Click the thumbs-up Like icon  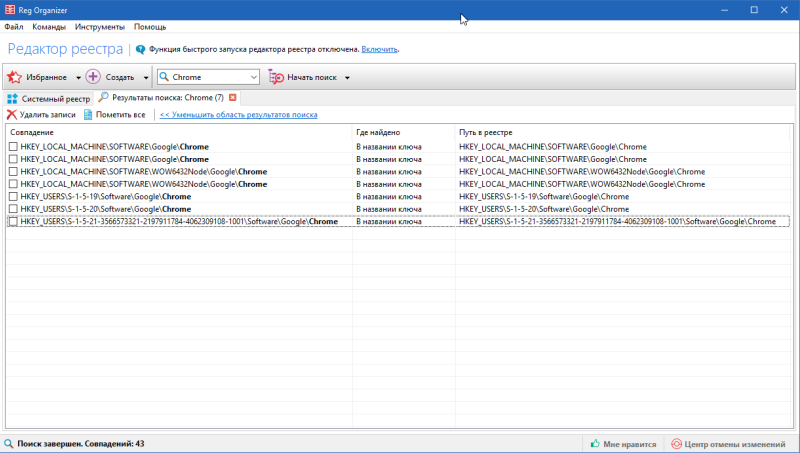(595, 443)
